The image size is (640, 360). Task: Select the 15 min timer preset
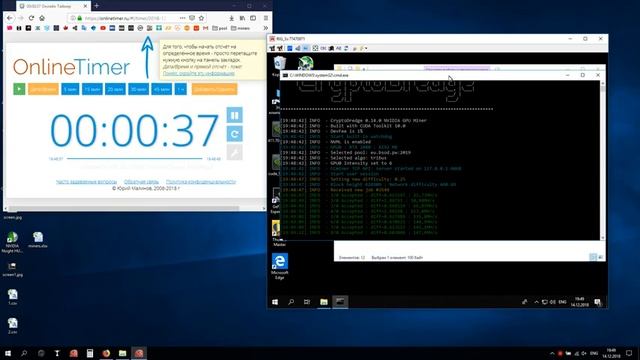[92, 89]
